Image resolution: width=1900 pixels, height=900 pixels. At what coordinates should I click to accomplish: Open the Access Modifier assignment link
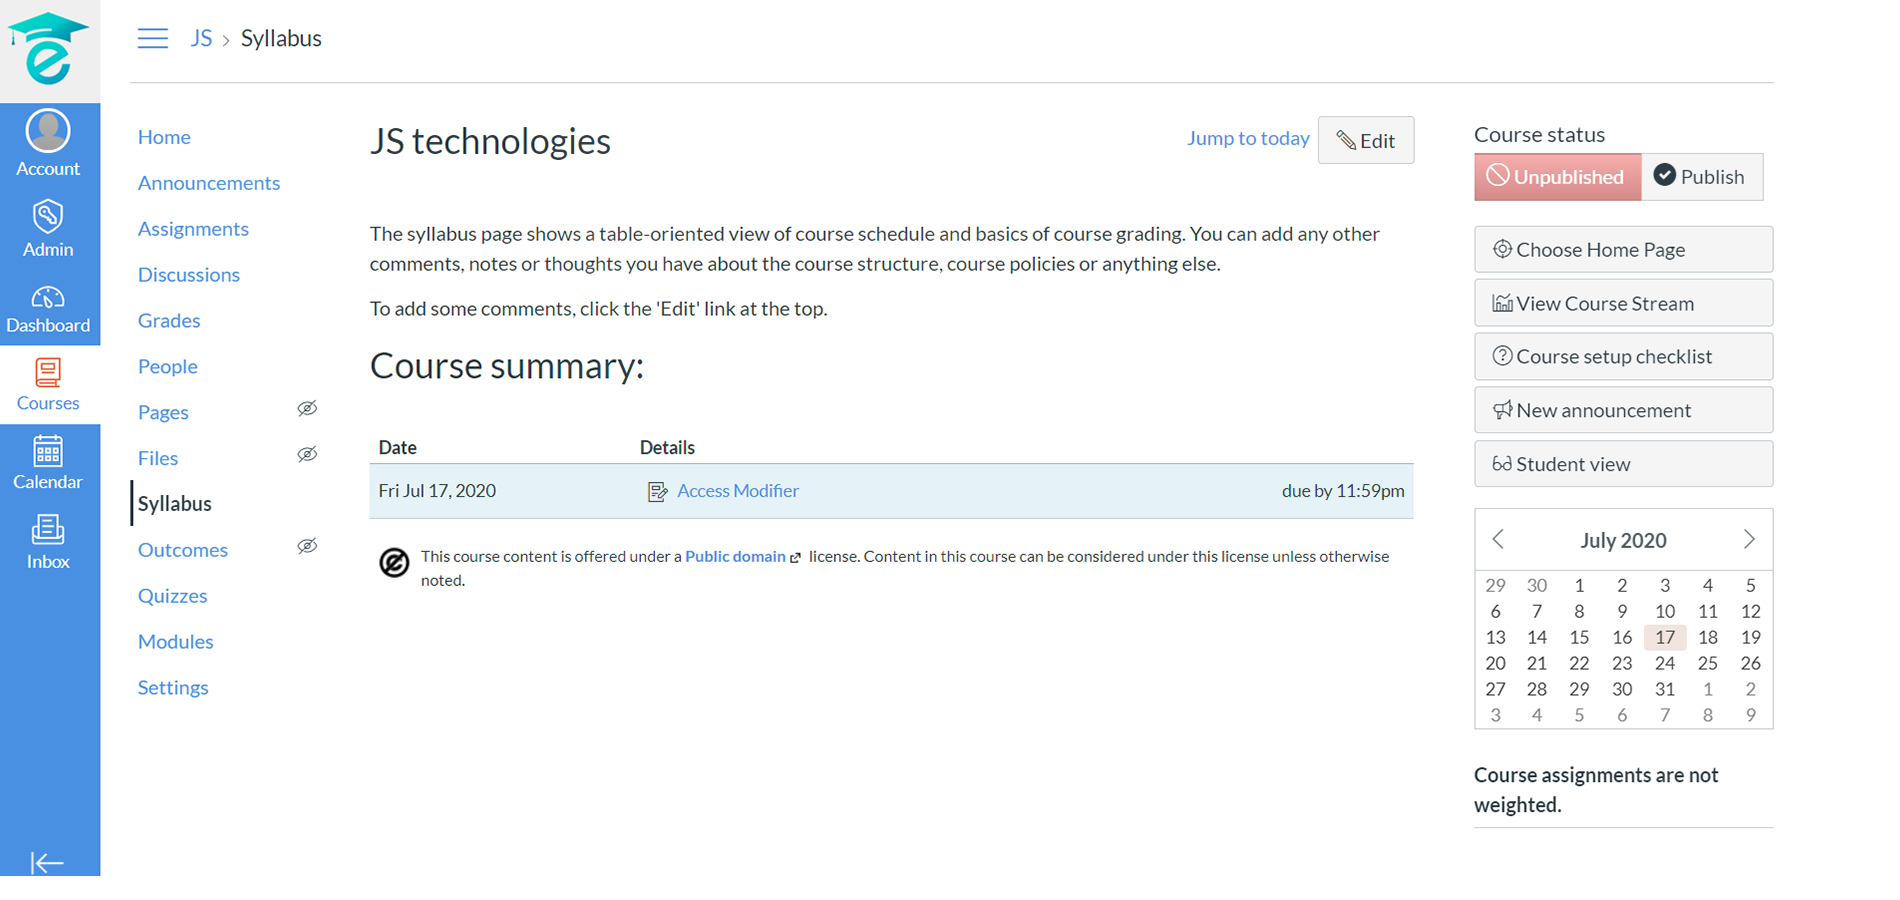point(737,491)
